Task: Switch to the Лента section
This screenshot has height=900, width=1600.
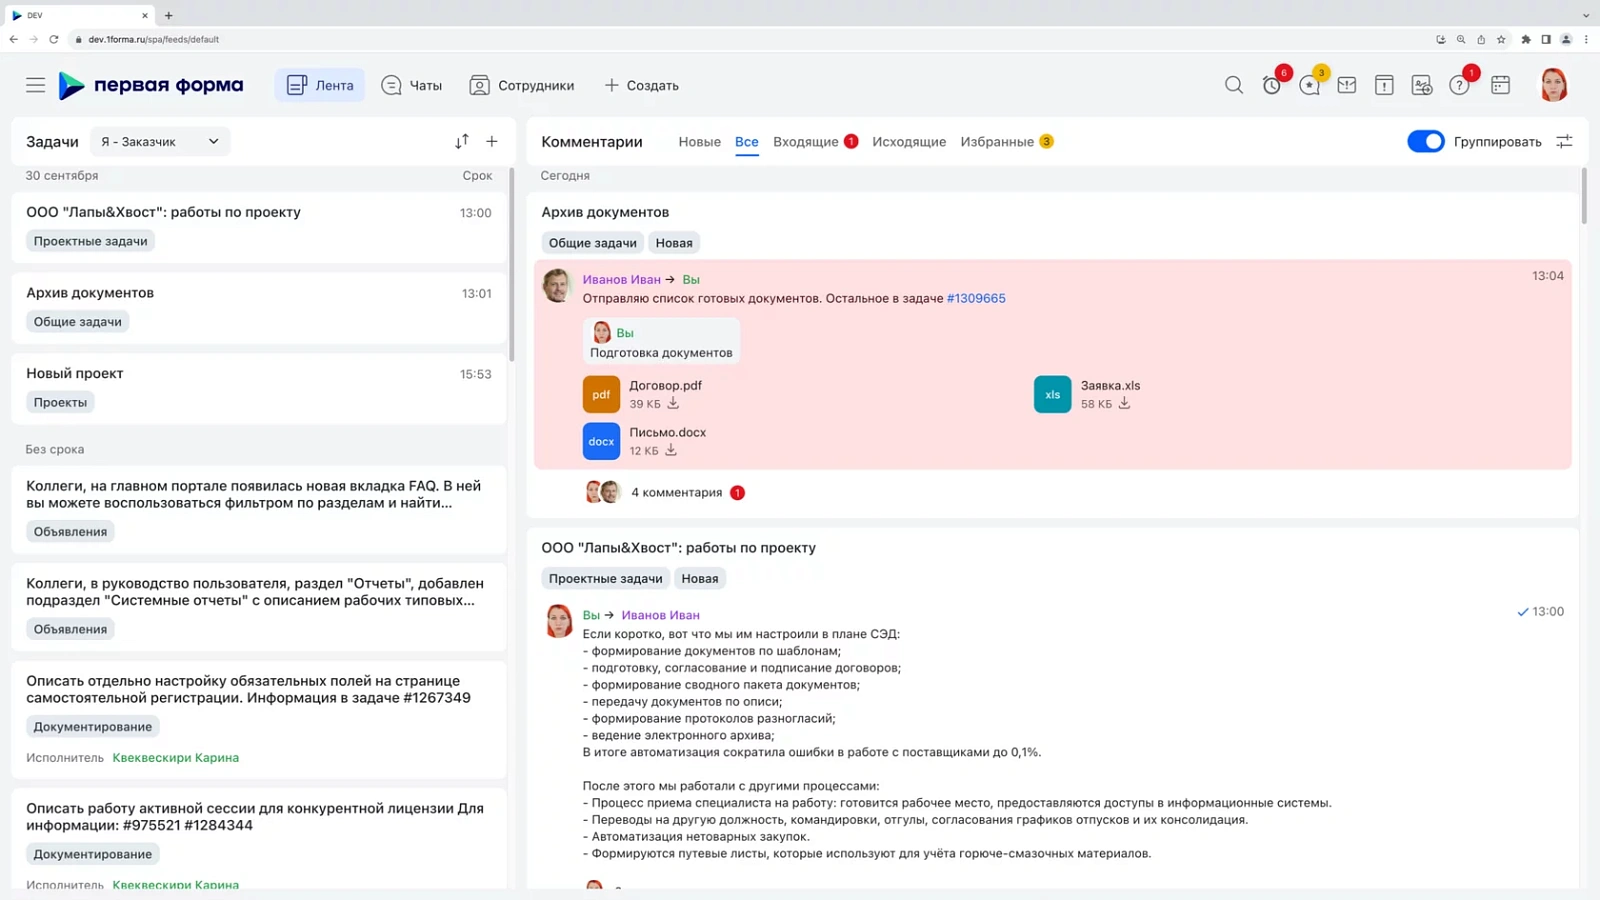Action: click(x=320, y=85)
